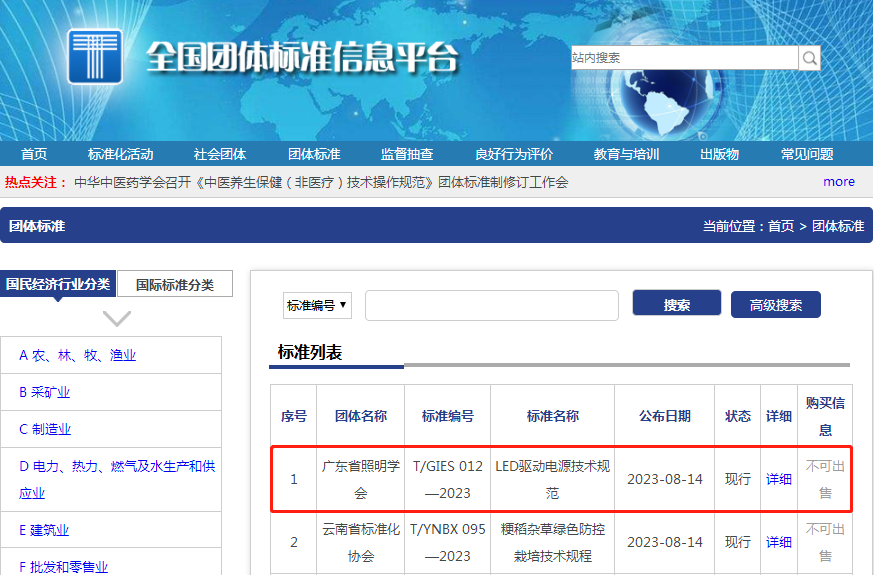
Task: Select category A 农、林、牧、渔业
Action: [x=77, y=355]
